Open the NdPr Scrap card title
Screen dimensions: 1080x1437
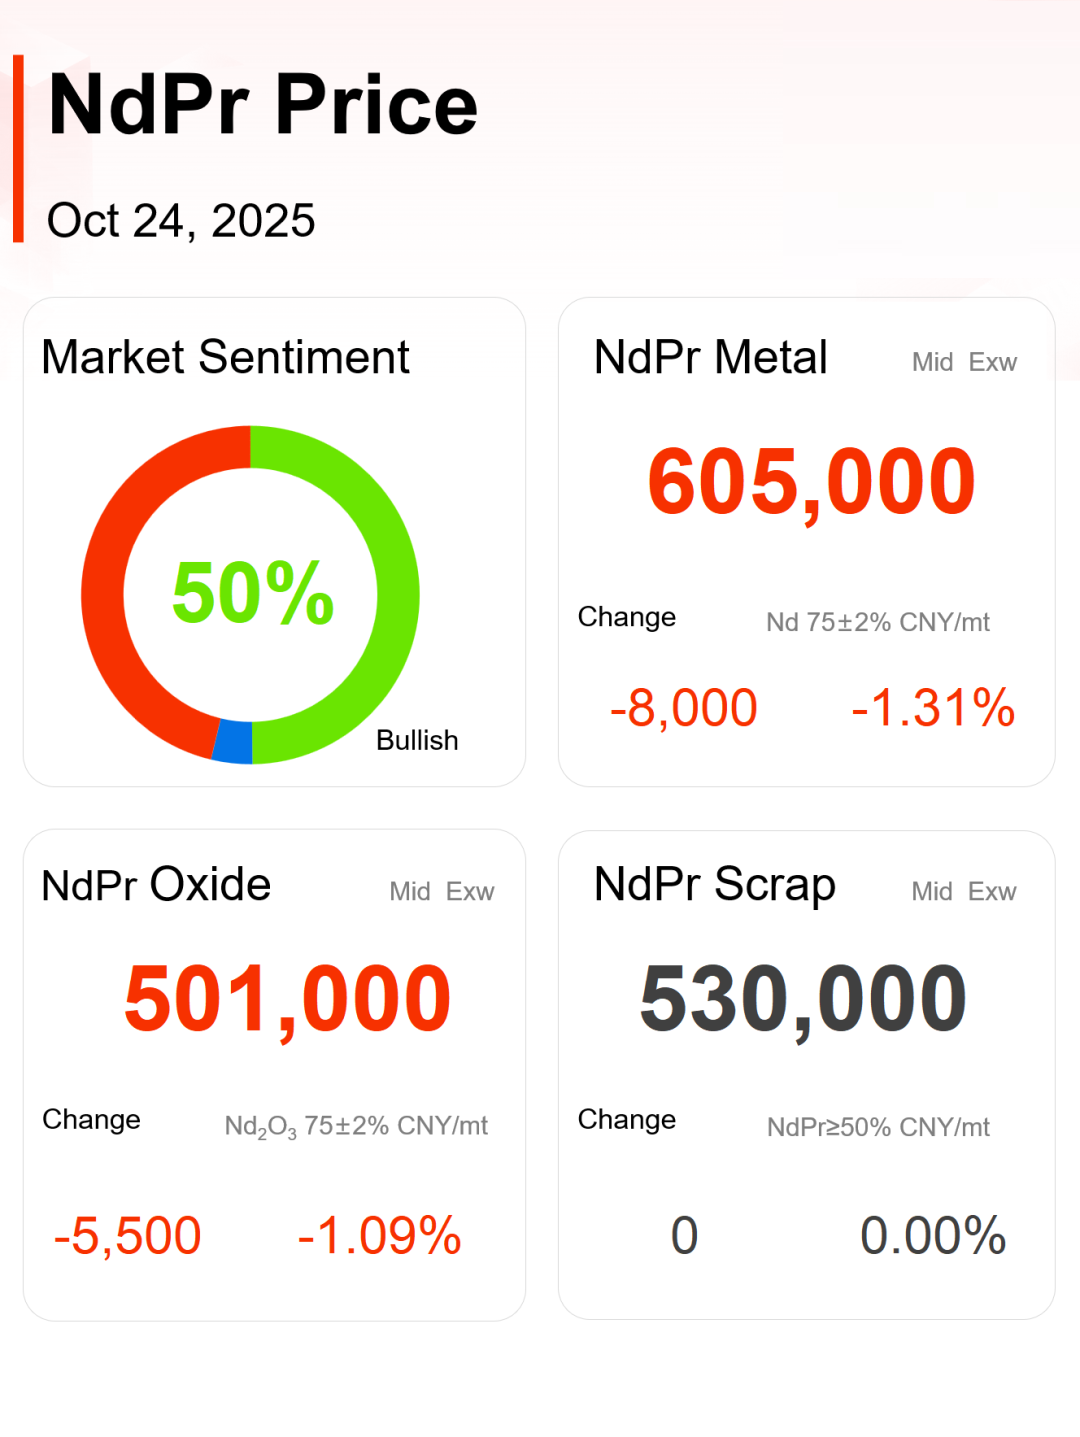point(714,885)
